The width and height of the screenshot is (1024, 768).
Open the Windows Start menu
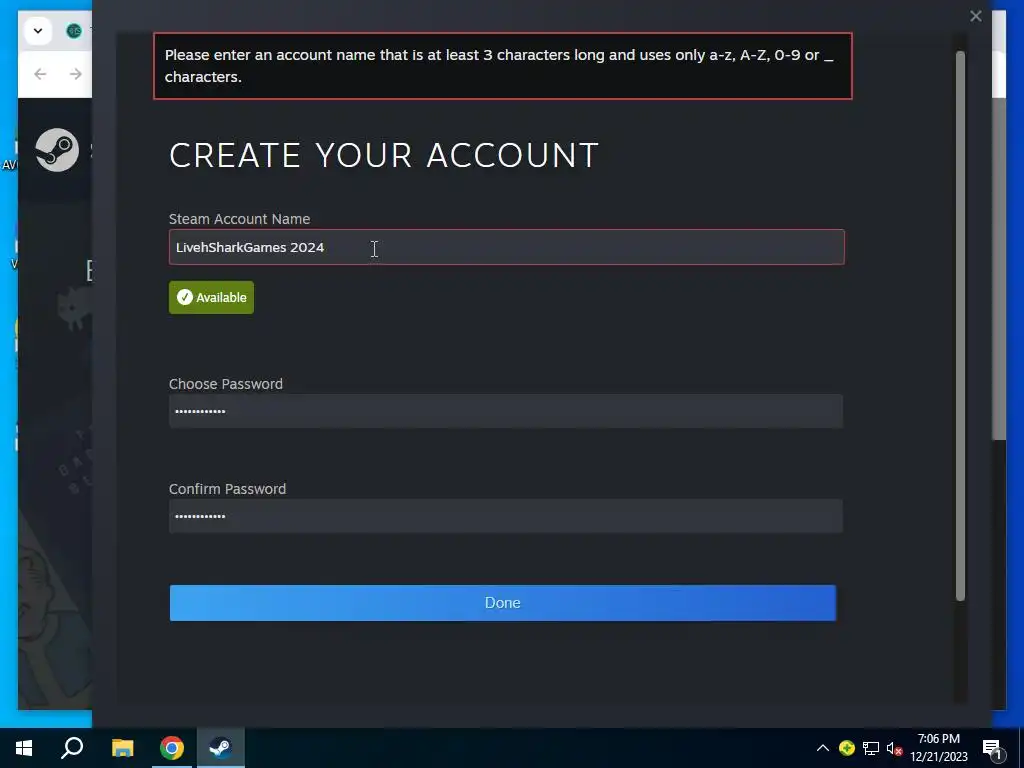point(24,748)
